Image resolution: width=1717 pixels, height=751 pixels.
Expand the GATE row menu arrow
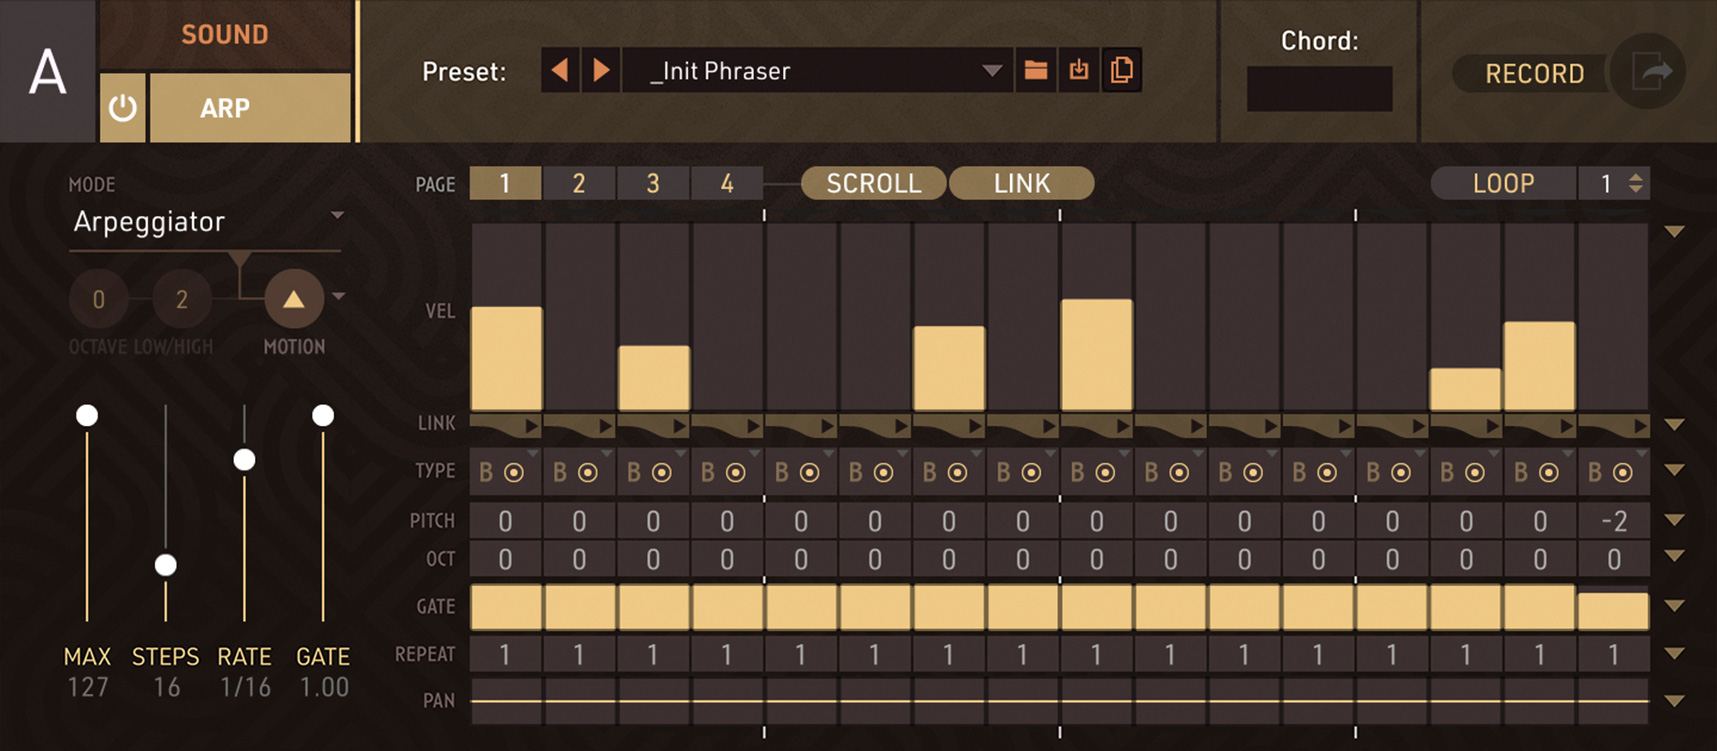point(1675,606)
